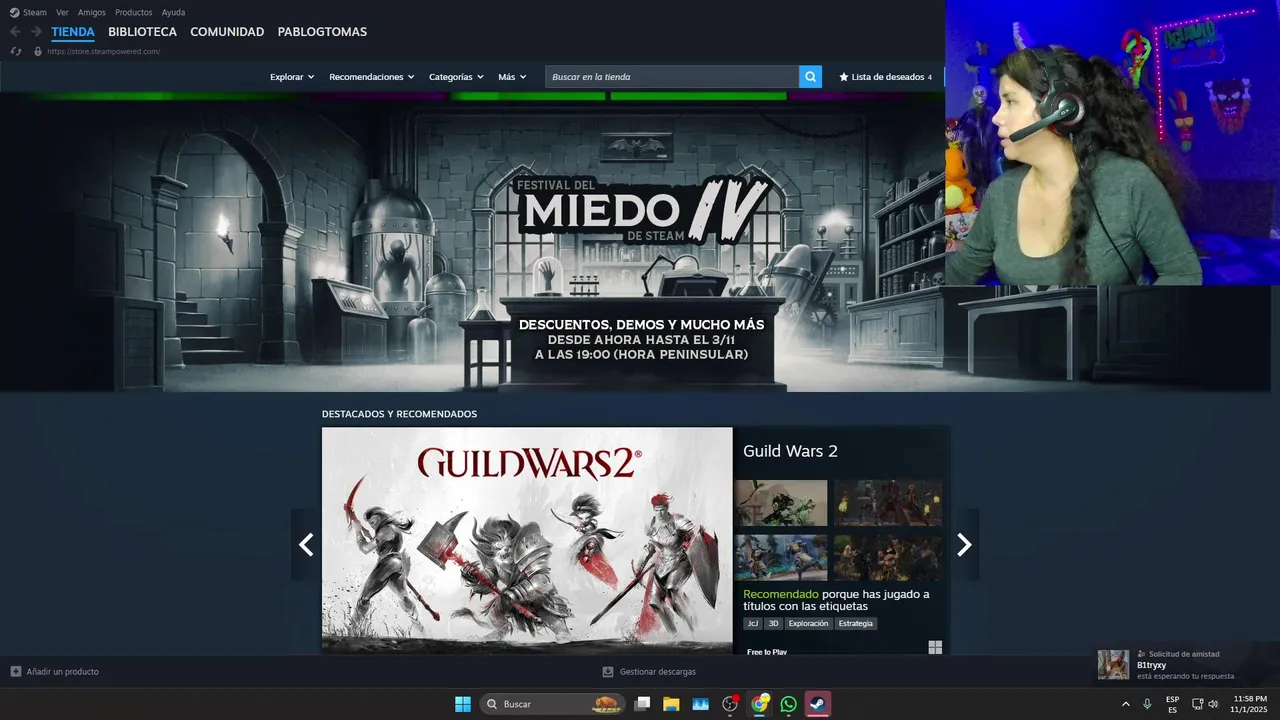This screenshot has width=1280, height=720.
Task: Show previous featured game with left arrow
Action: (x=306, y=544)
